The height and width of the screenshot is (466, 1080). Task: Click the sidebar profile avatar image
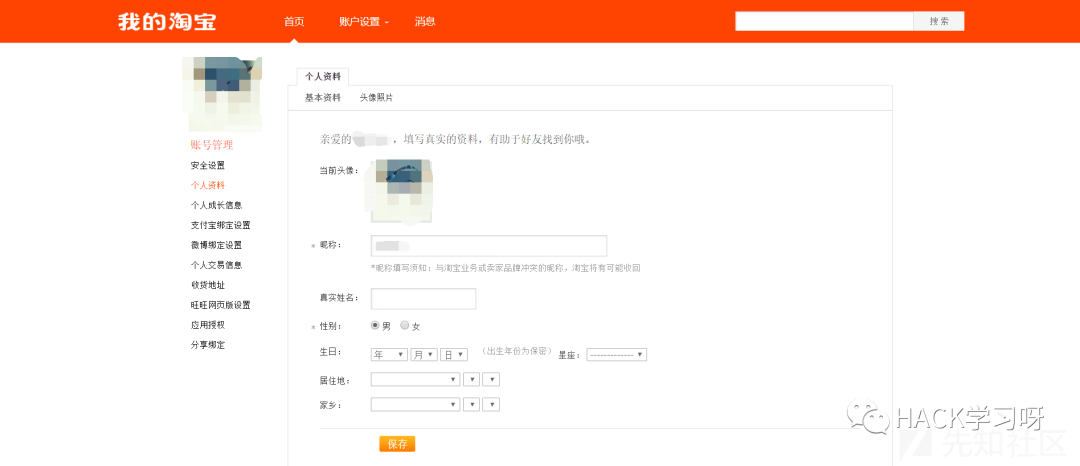click(x=222, y=94)
